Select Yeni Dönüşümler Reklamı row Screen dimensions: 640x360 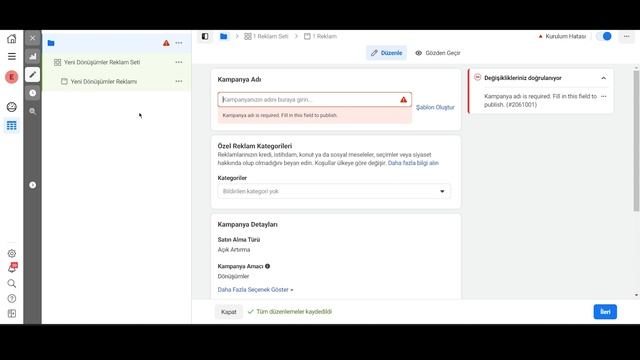click(x=116, y=81)
